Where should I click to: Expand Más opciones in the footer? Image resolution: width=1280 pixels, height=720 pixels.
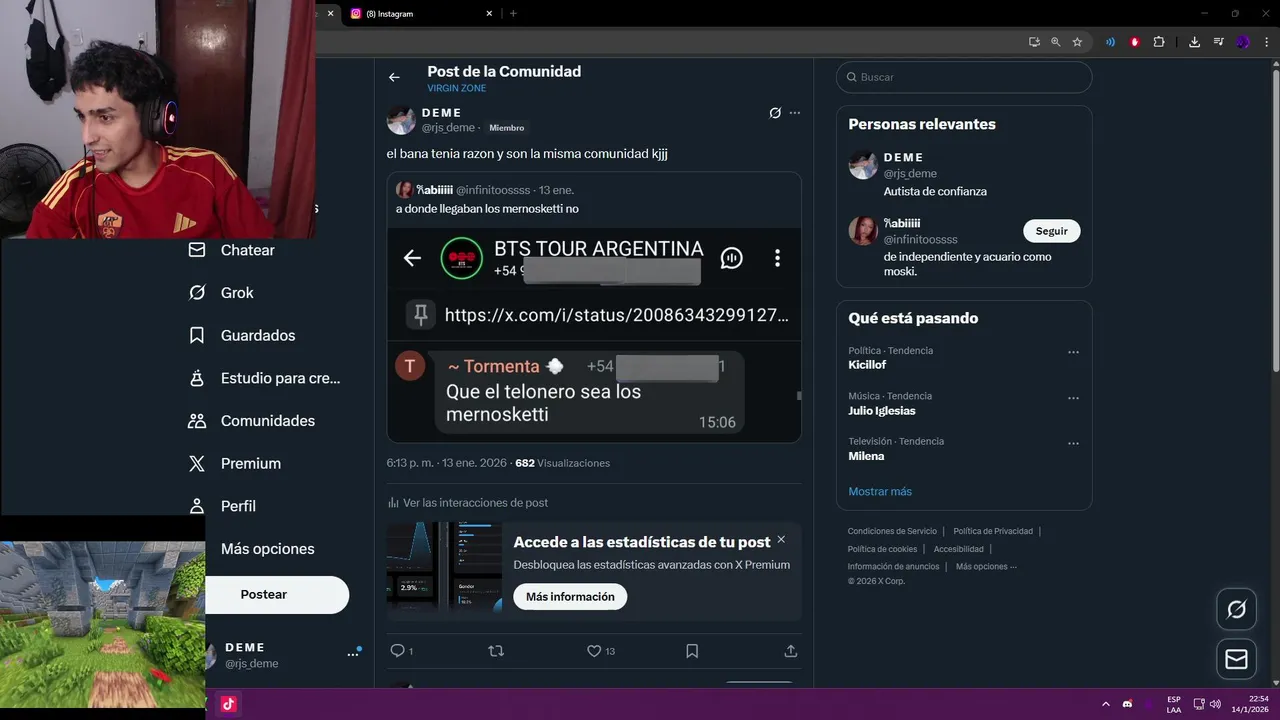click(986, 567)
